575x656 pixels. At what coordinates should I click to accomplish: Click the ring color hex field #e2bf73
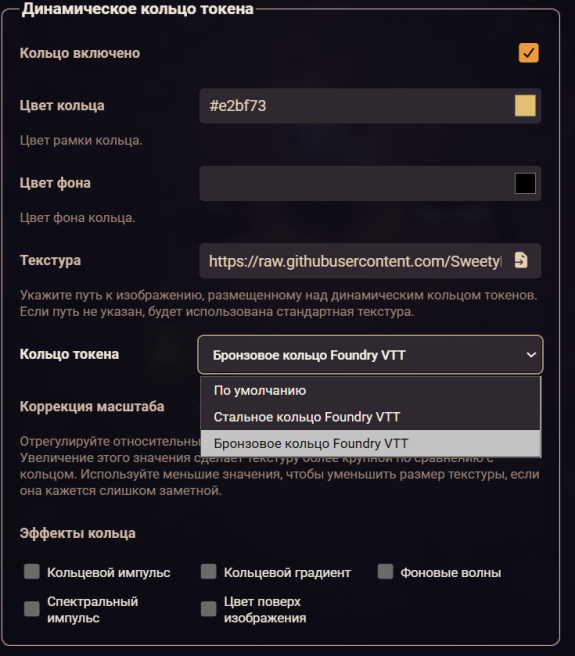pos(356,106)
